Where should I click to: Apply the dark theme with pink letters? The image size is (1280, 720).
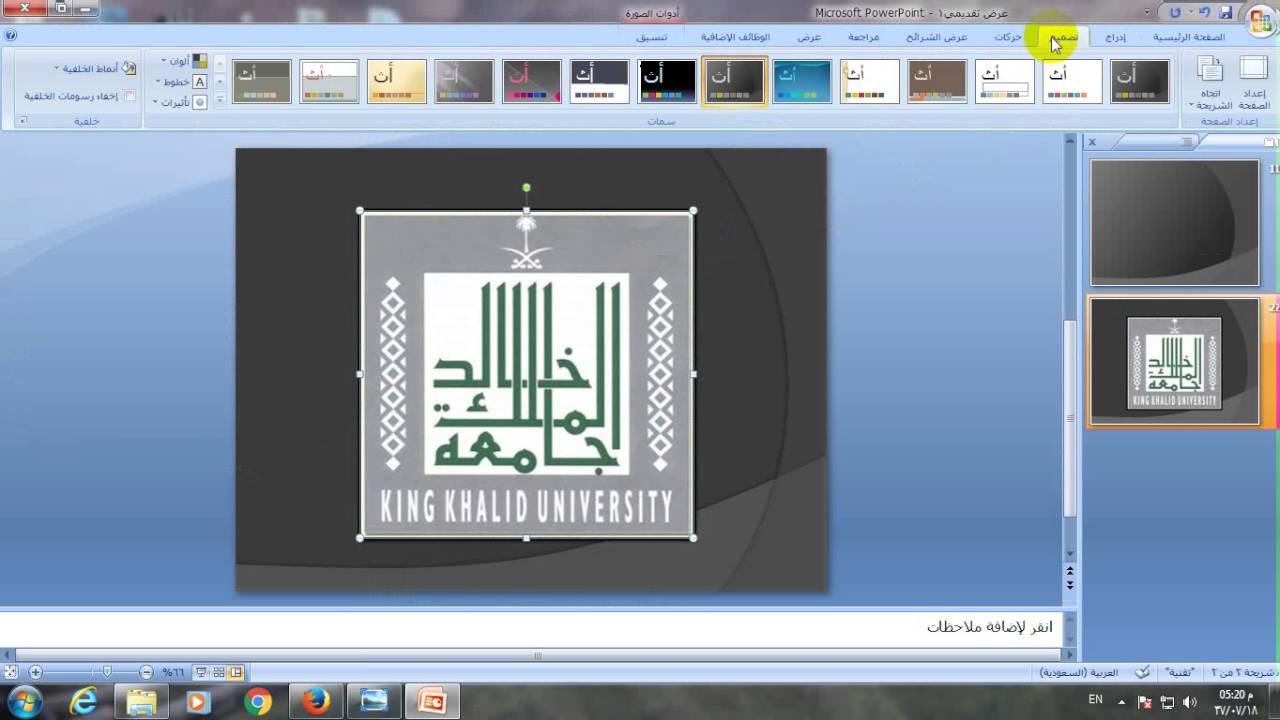pos(532,82)
